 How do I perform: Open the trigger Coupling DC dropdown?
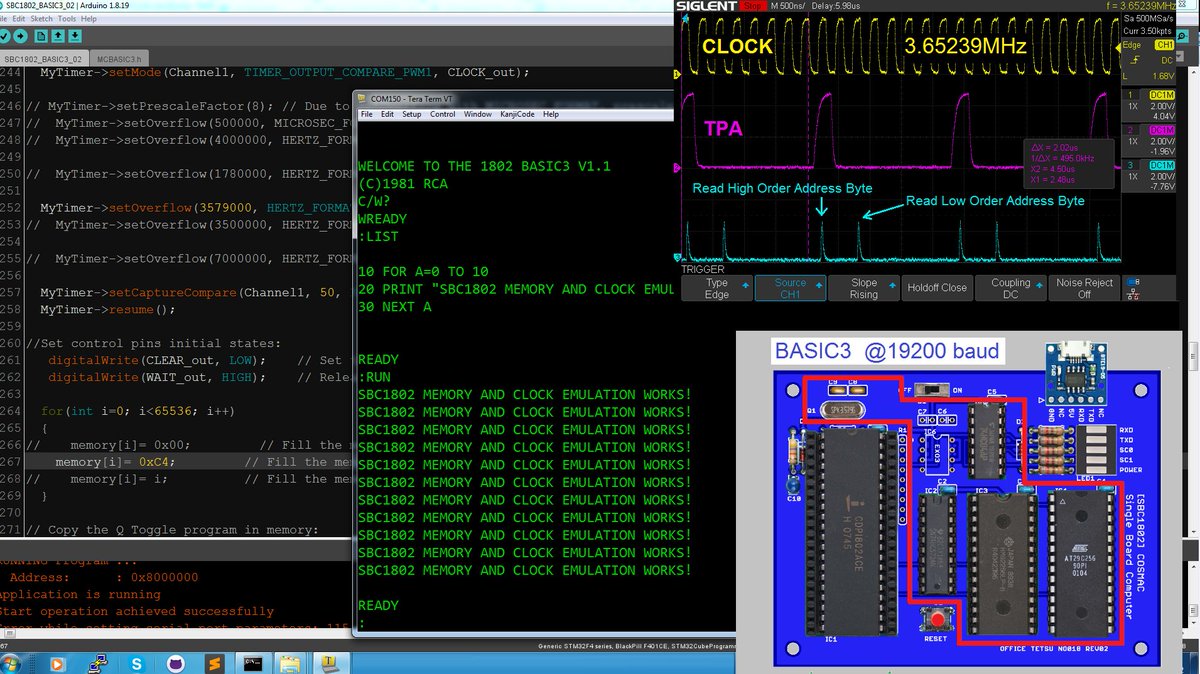(x=1011, y=288)
